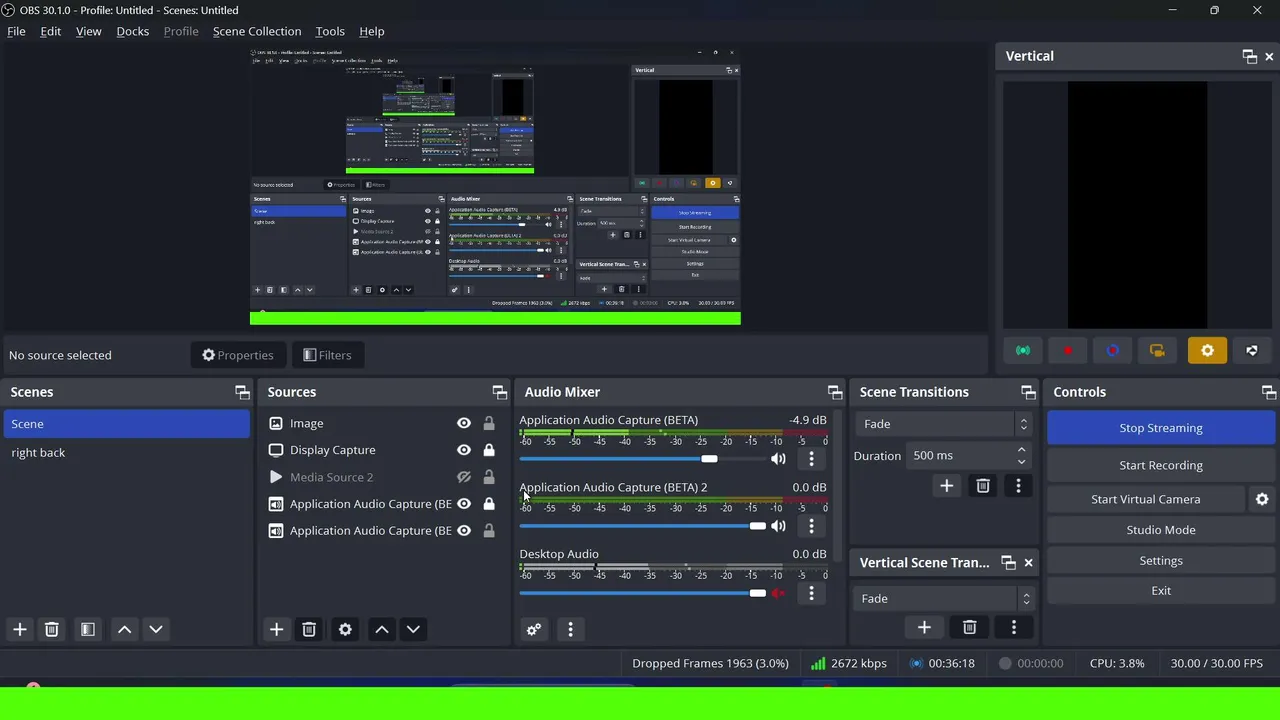This screenshot has height=720, width=1280.
Task: Show the Media Source 2 source
Action: pyautogui.click(x=464, y=477)
